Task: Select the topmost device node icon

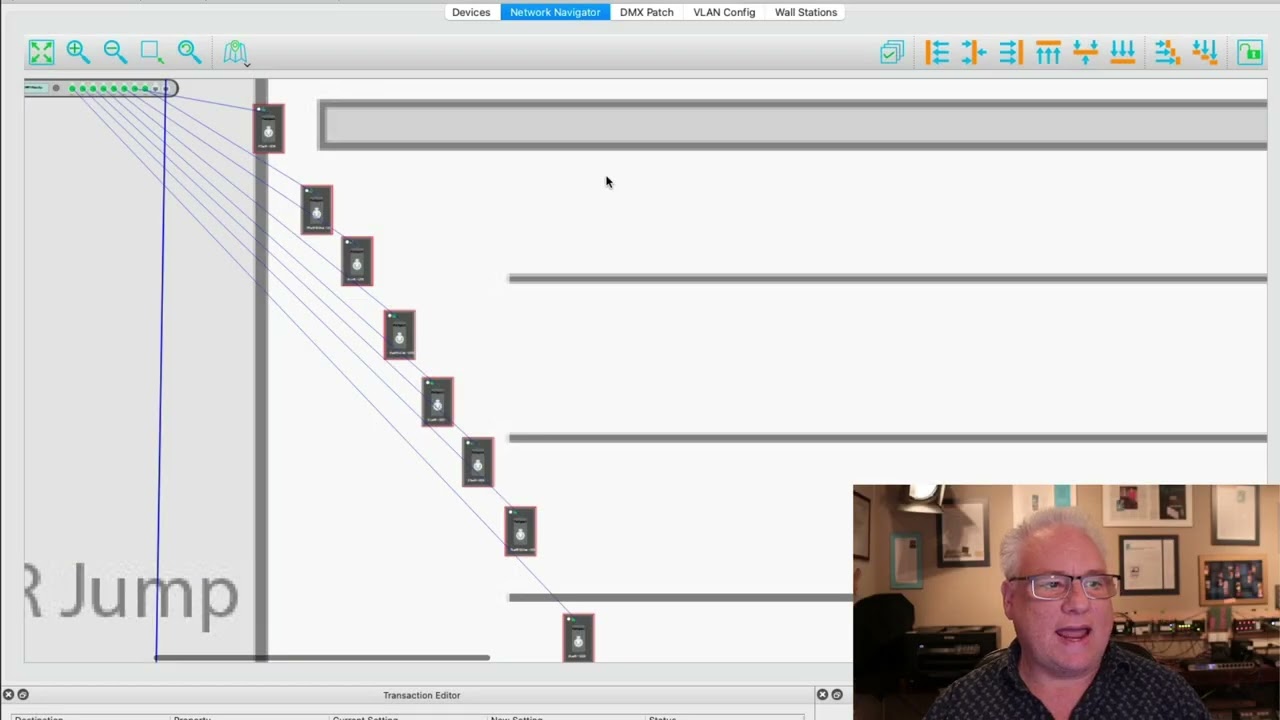Action: (268, 129)
